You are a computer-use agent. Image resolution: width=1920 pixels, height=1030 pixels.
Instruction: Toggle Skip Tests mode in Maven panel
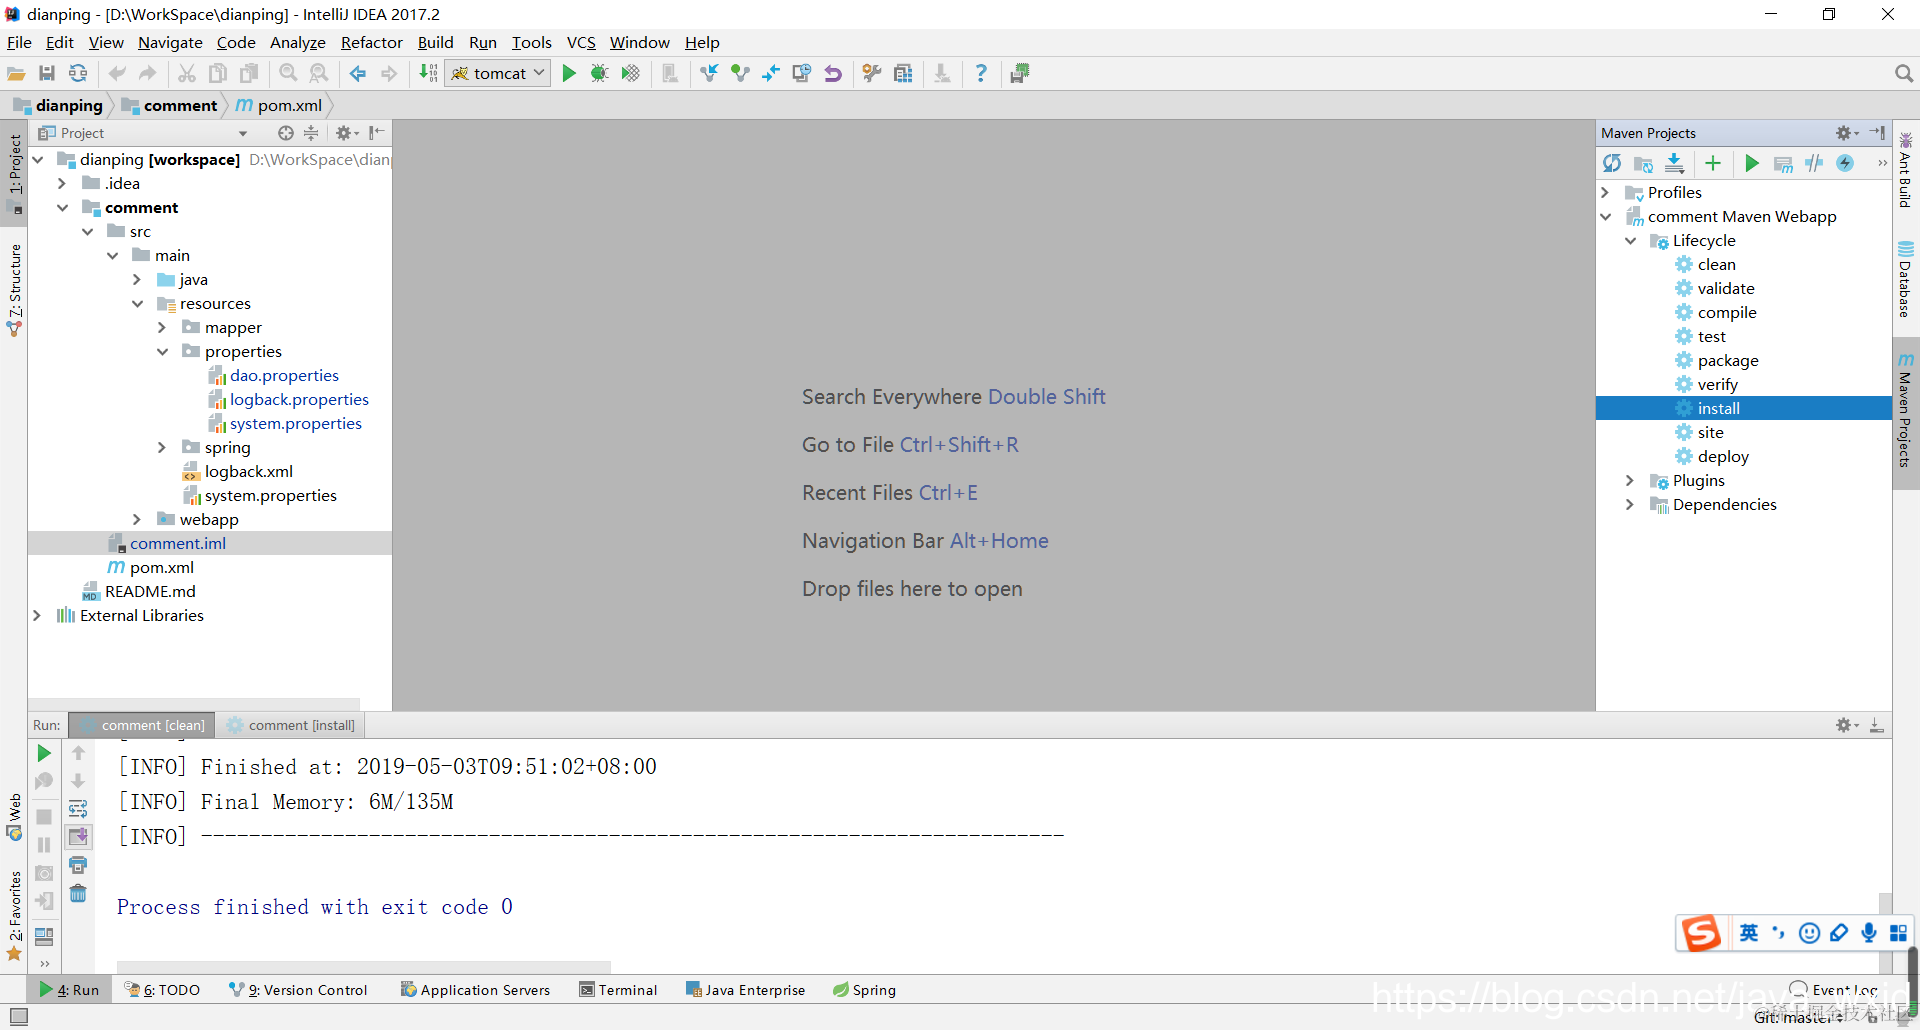[1845, 163]
